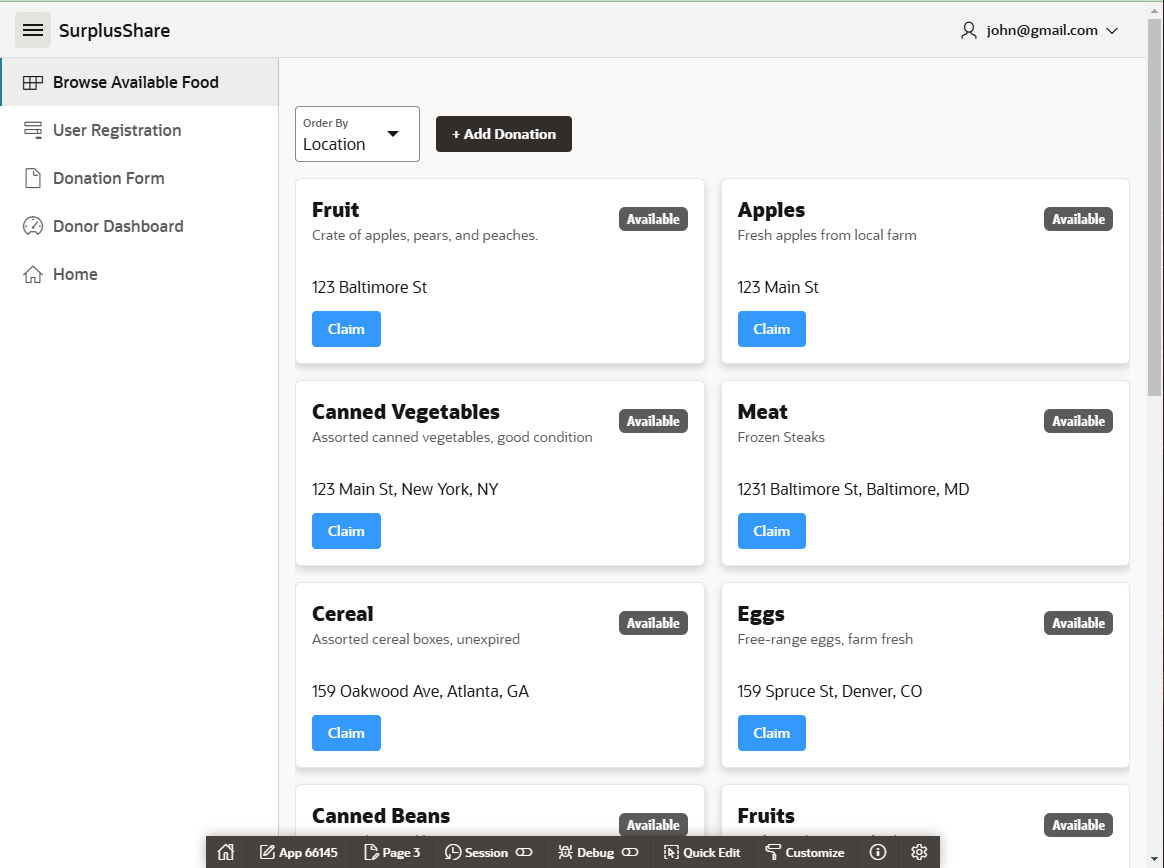The width and height of the screenshot is (1164, 868).
Task: Click the Page 3 document edit icon
Action: pos(371,852)
